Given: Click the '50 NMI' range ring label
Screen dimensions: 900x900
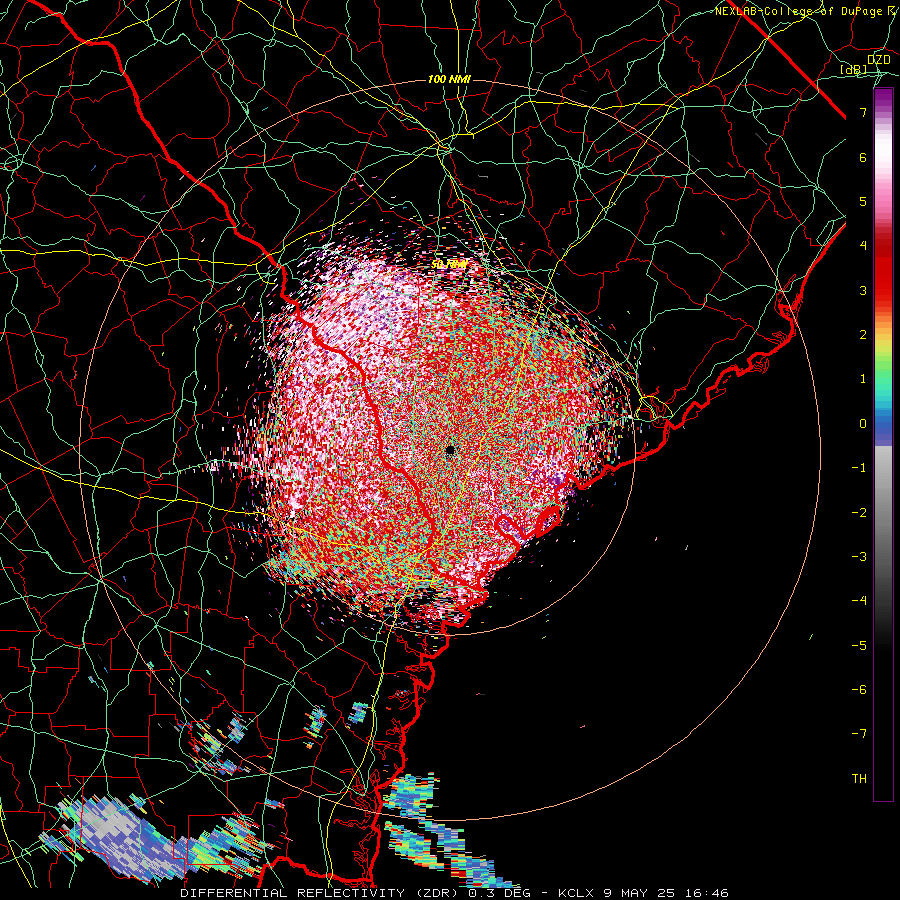Looking at the screenshot, I should [x=449, y=264].
